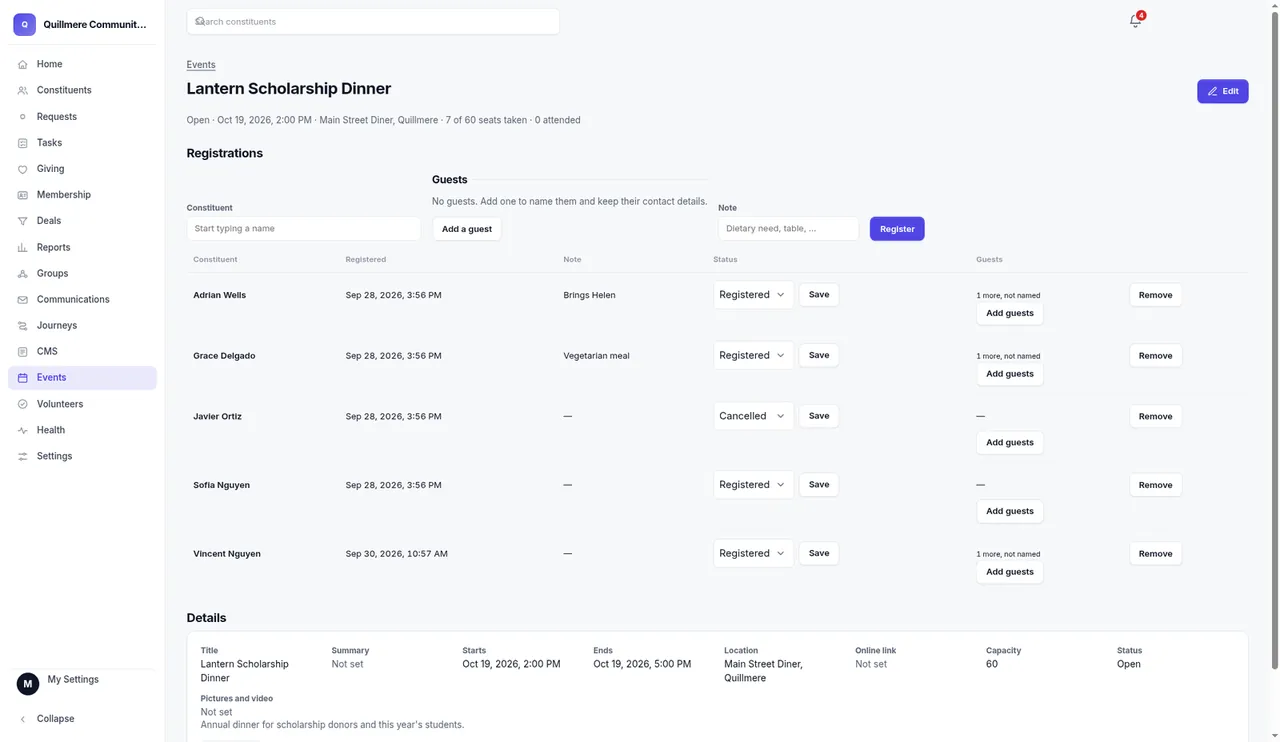Click the Settings sliders icon
Viewport: 1280px width, 742px height.
click(x=23, y=456)
